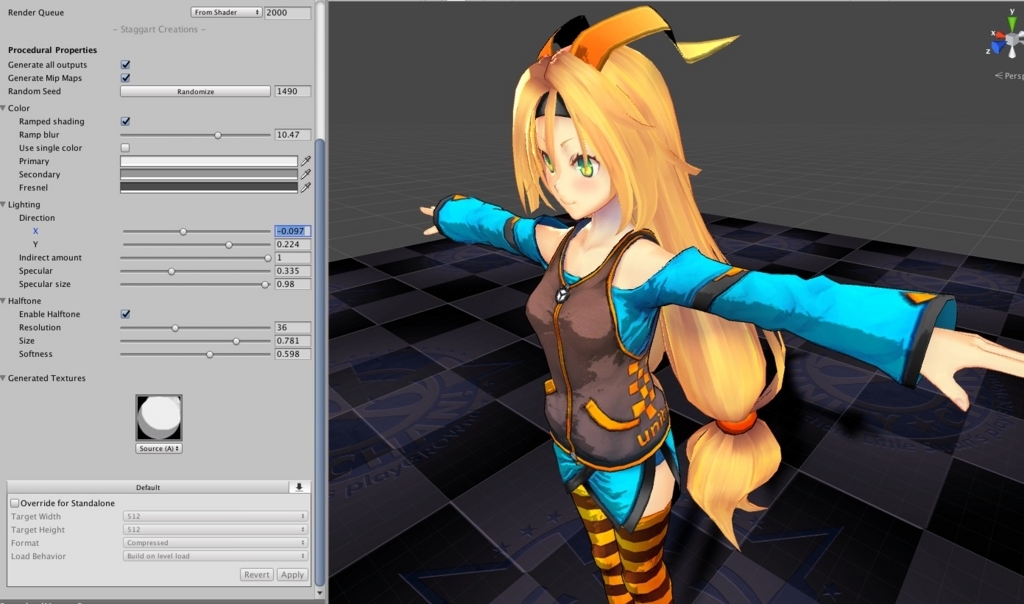Uncheck Generate Mip Maps
Viewport: 1024px width, 604px height.
pyautogui.click(x=125, y=78)
